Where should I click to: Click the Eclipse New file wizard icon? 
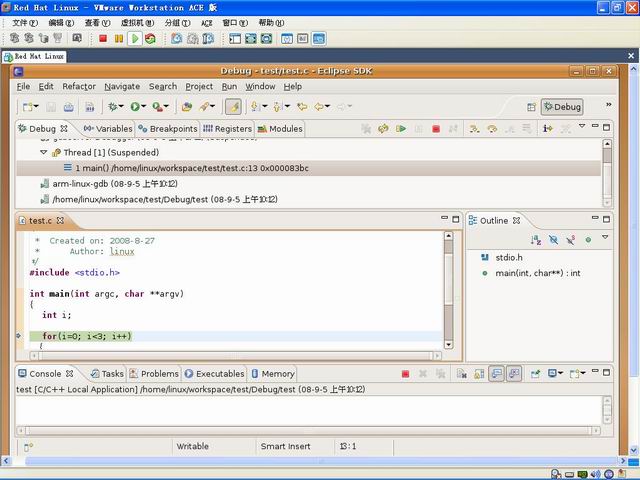27,107
